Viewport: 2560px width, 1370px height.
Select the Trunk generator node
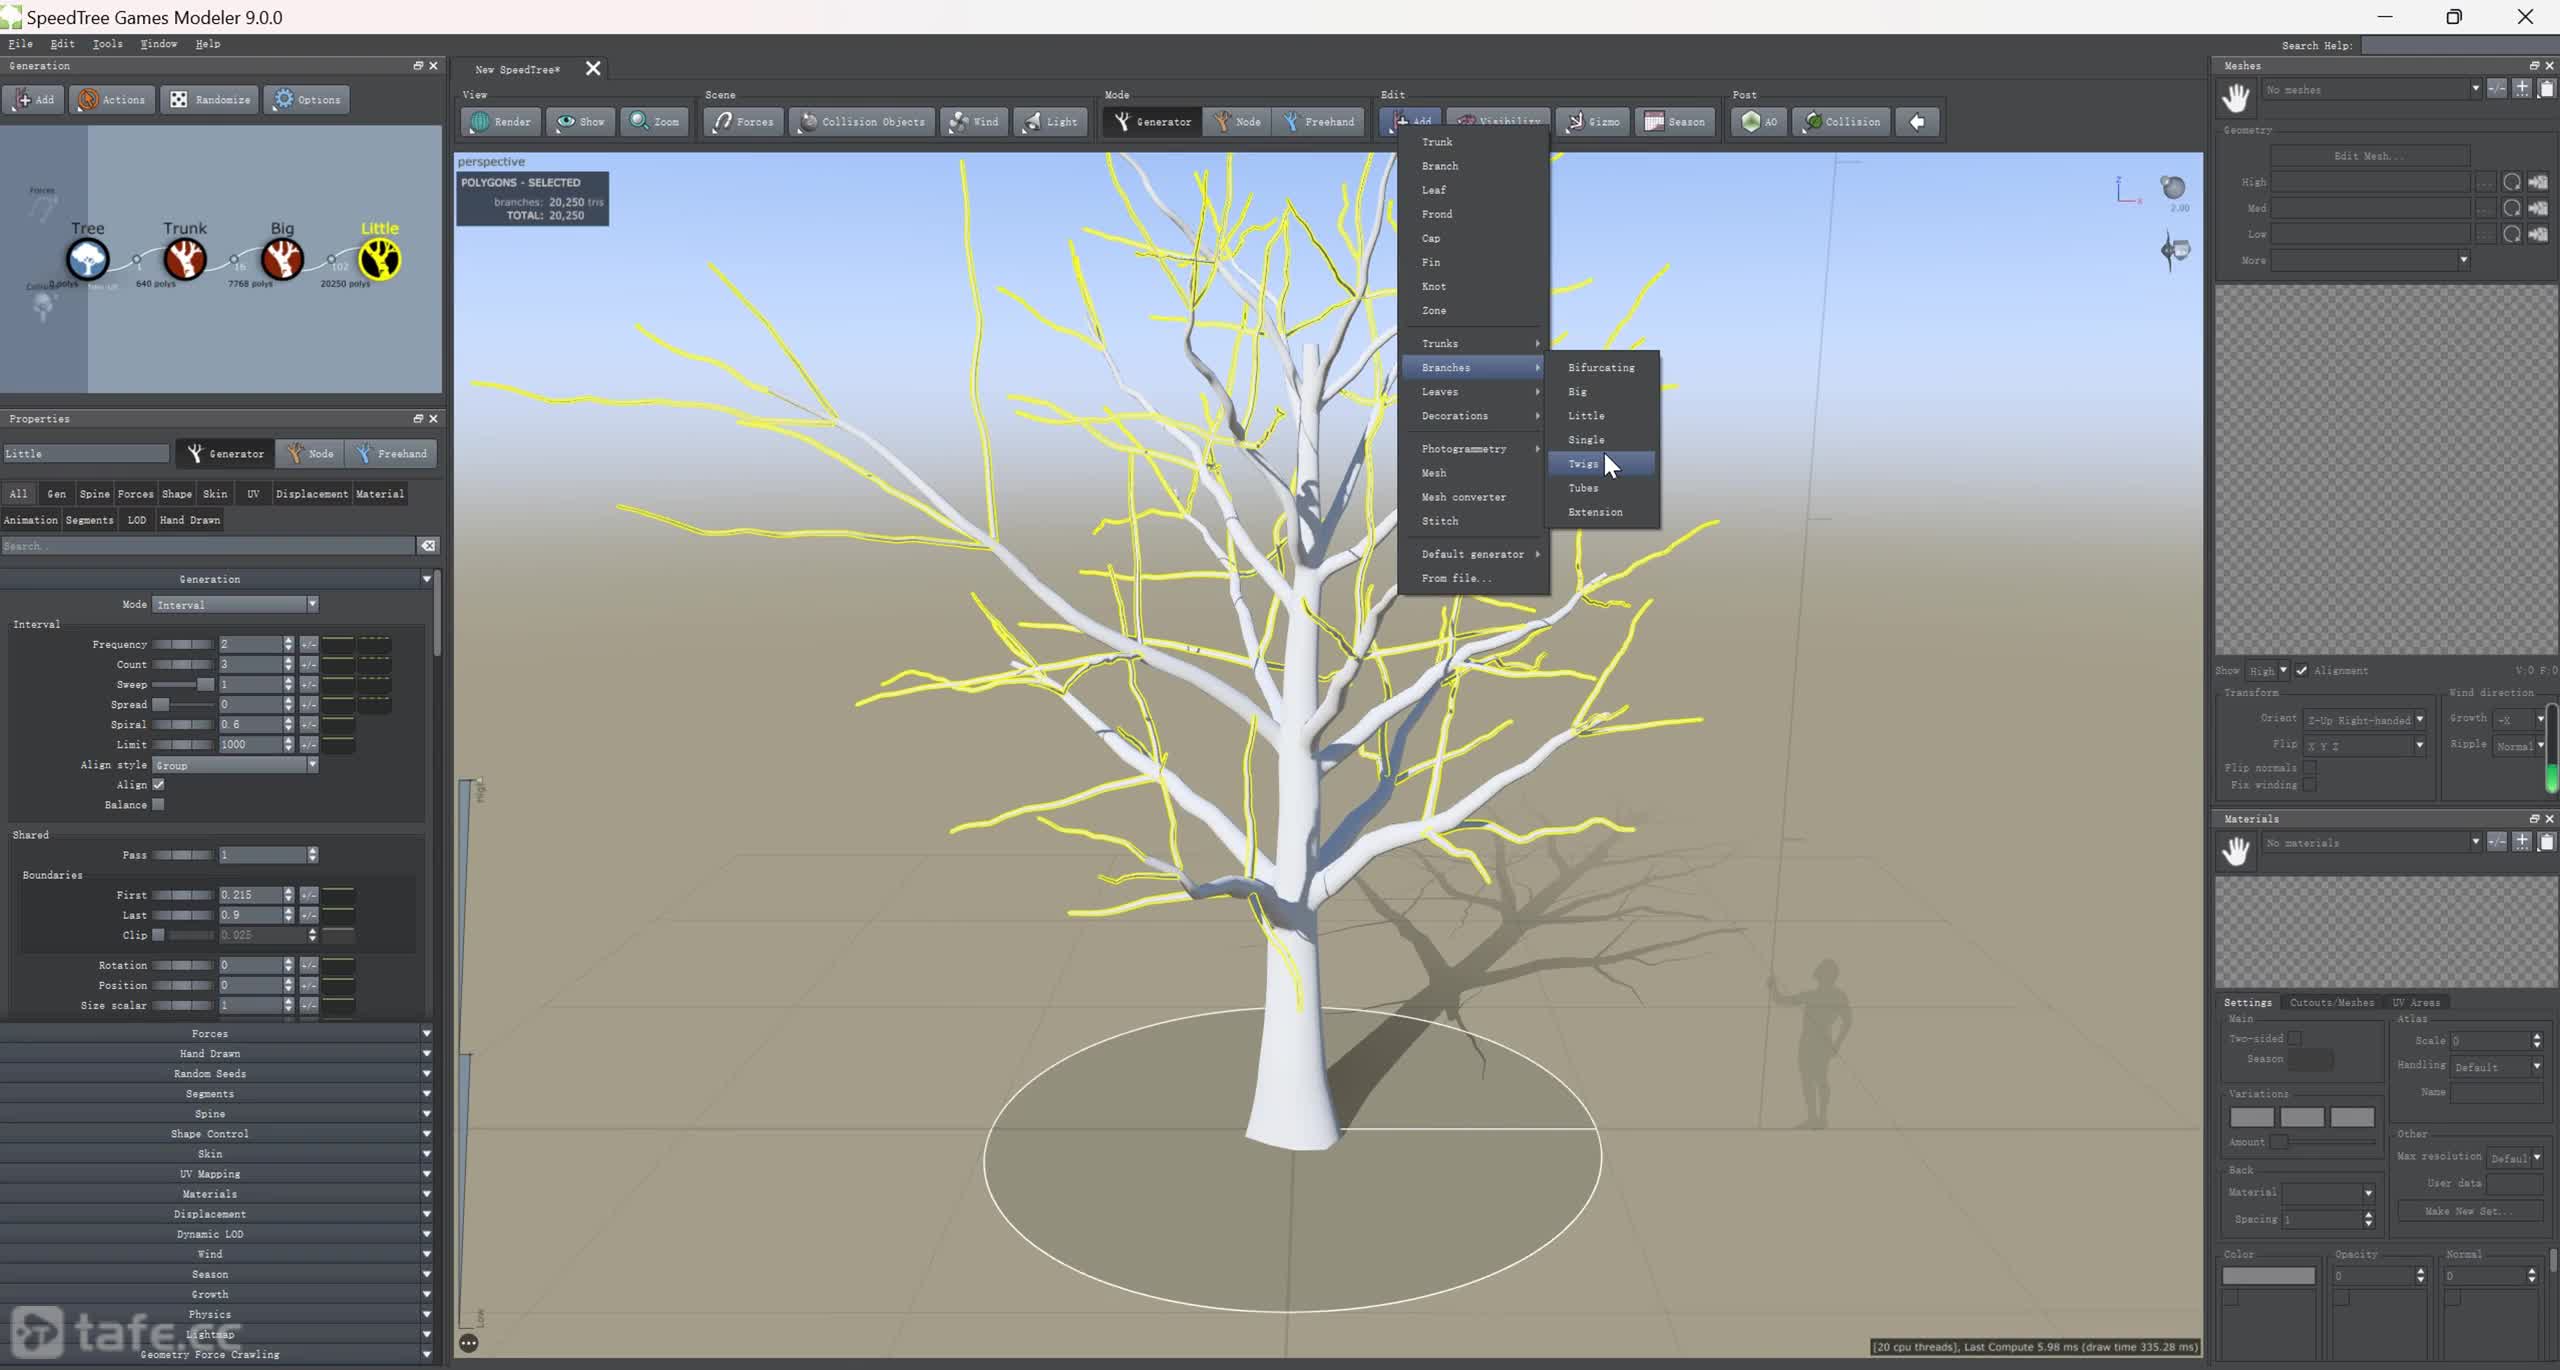[185, 259]
